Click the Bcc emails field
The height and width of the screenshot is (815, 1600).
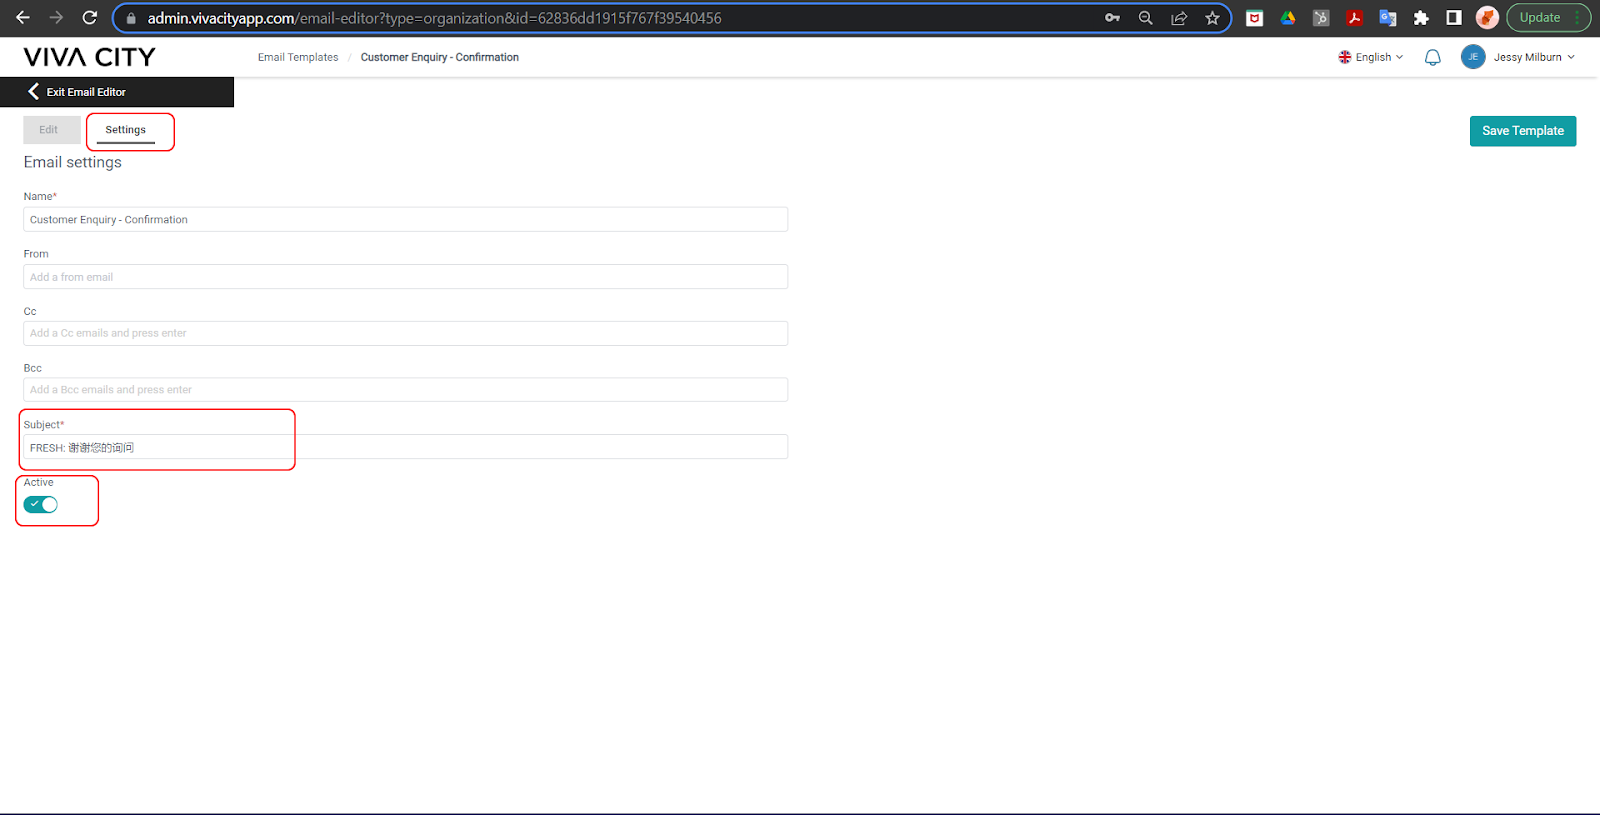(406, 390)
